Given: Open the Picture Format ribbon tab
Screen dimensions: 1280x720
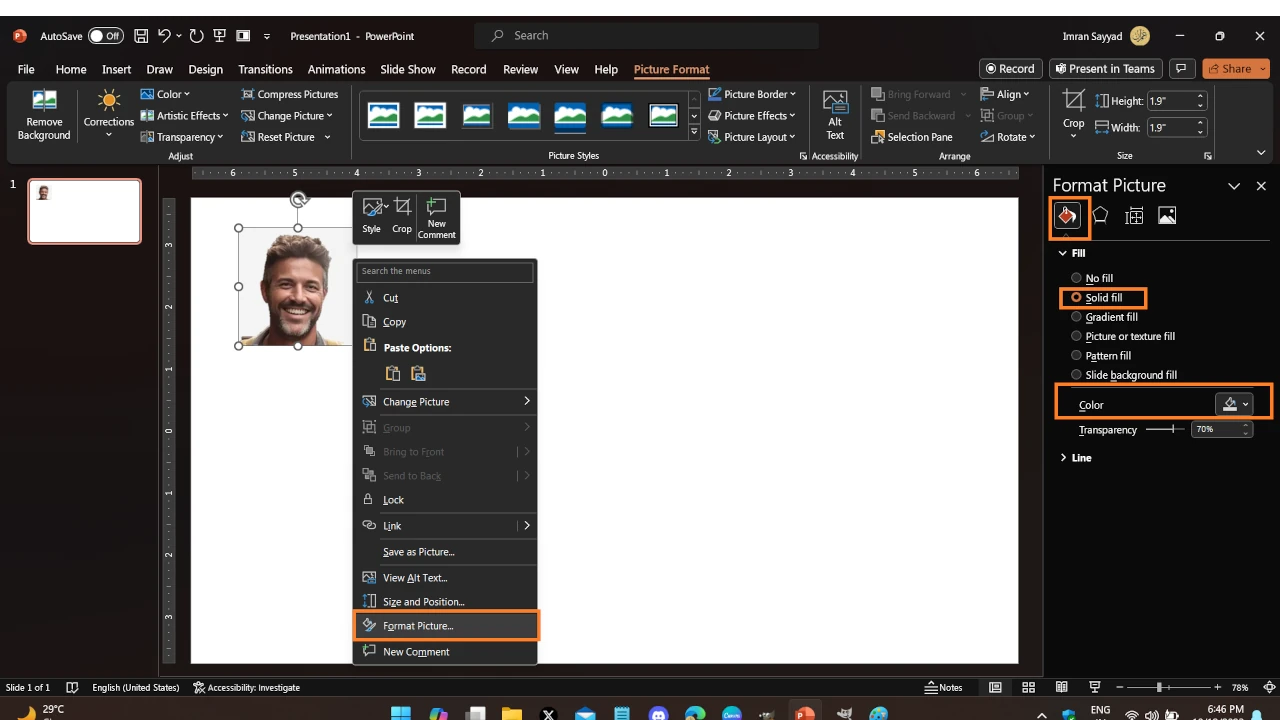Looking at the screenshot, I should pos(672,70).
